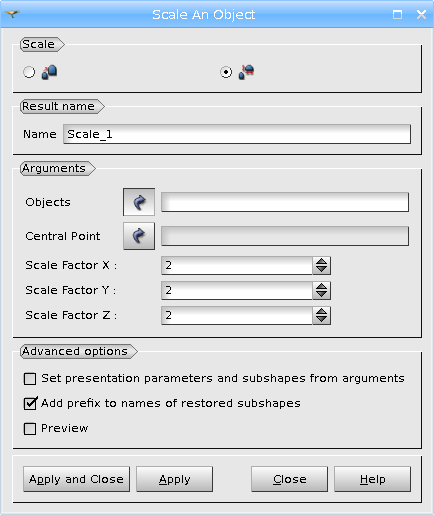434x515 pixels.
Task: Select the uniform scale mode icon
Action: pyautogui.click(x=49, y=72)
